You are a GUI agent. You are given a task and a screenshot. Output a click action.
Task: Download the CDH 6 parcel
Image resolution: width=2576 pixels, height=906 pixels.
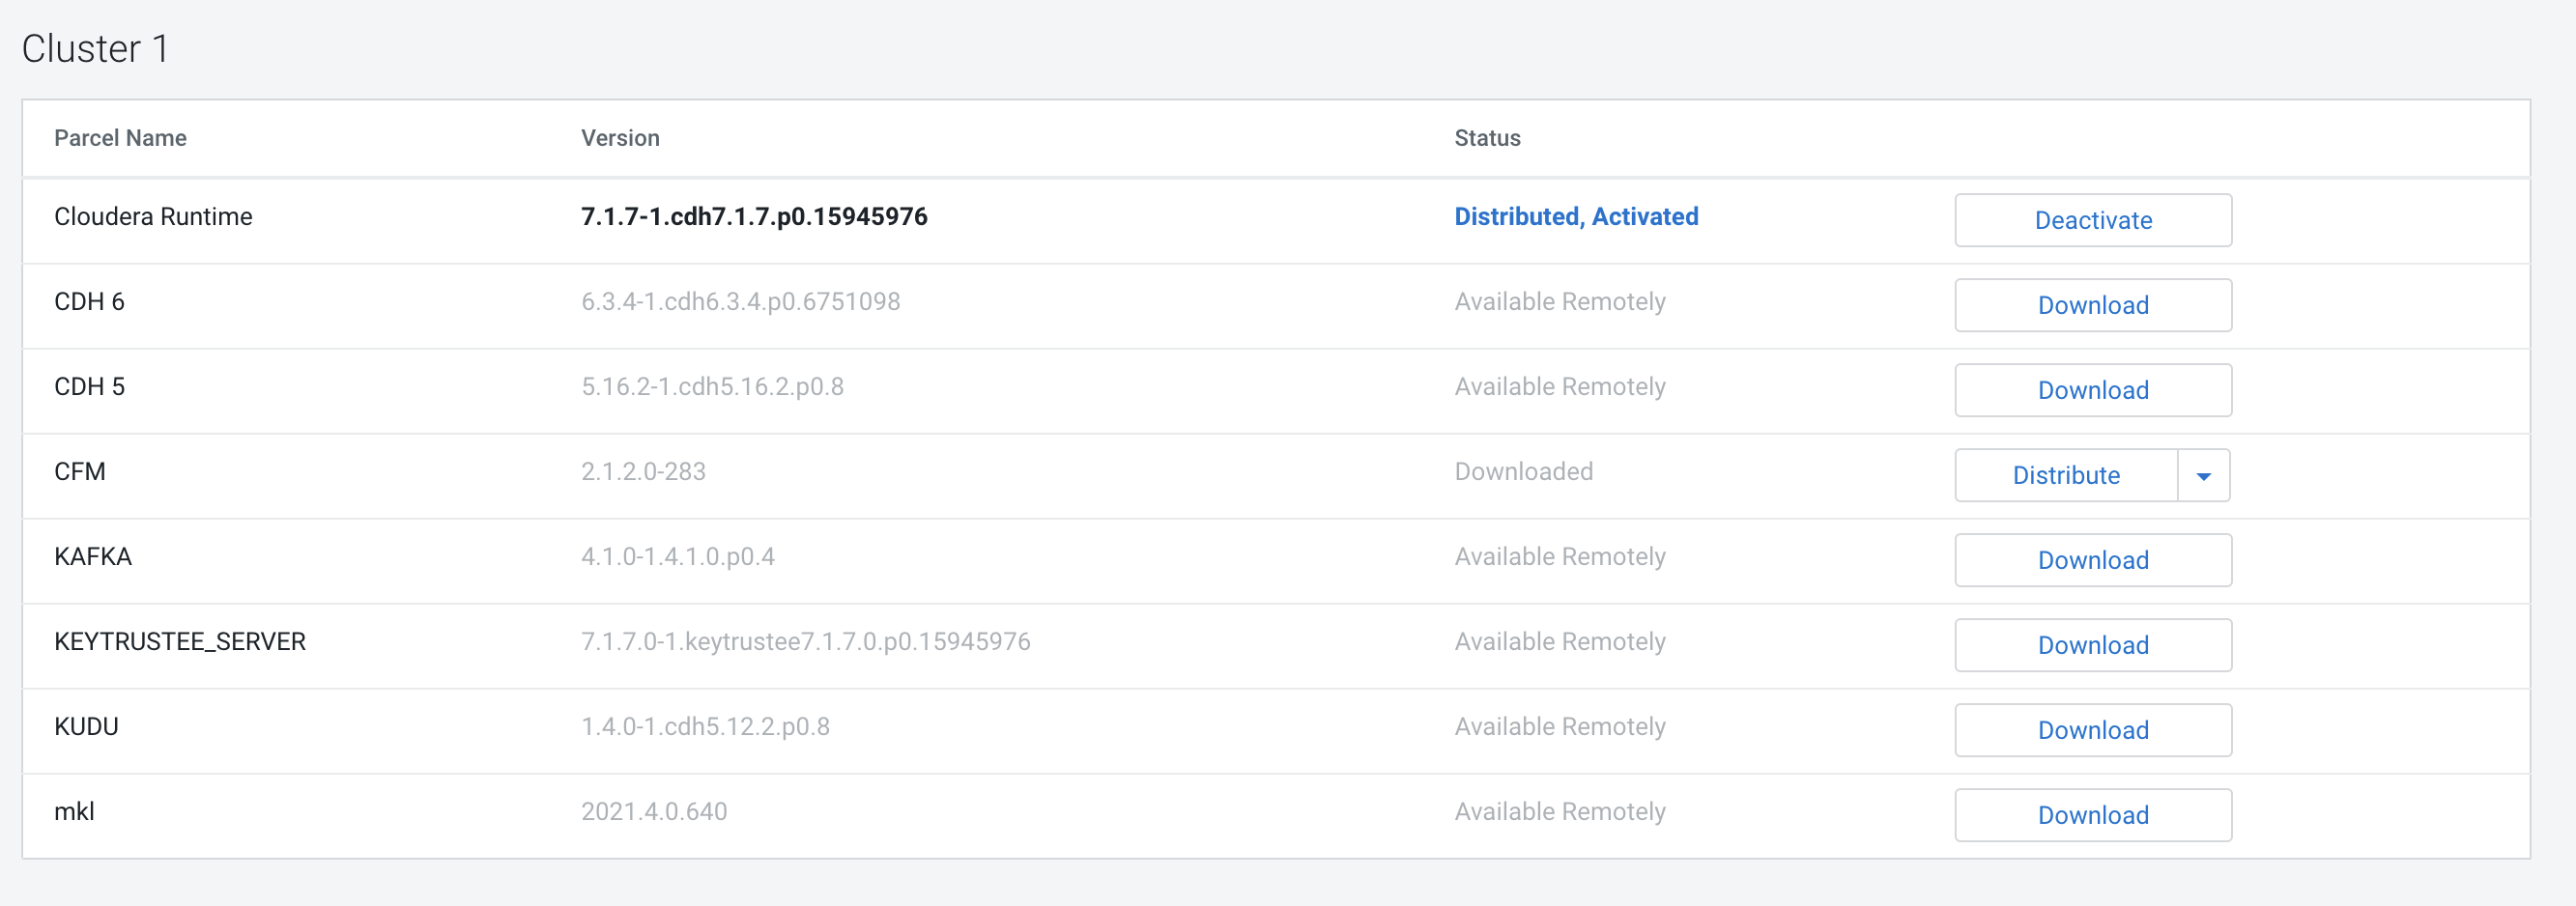2092,305
